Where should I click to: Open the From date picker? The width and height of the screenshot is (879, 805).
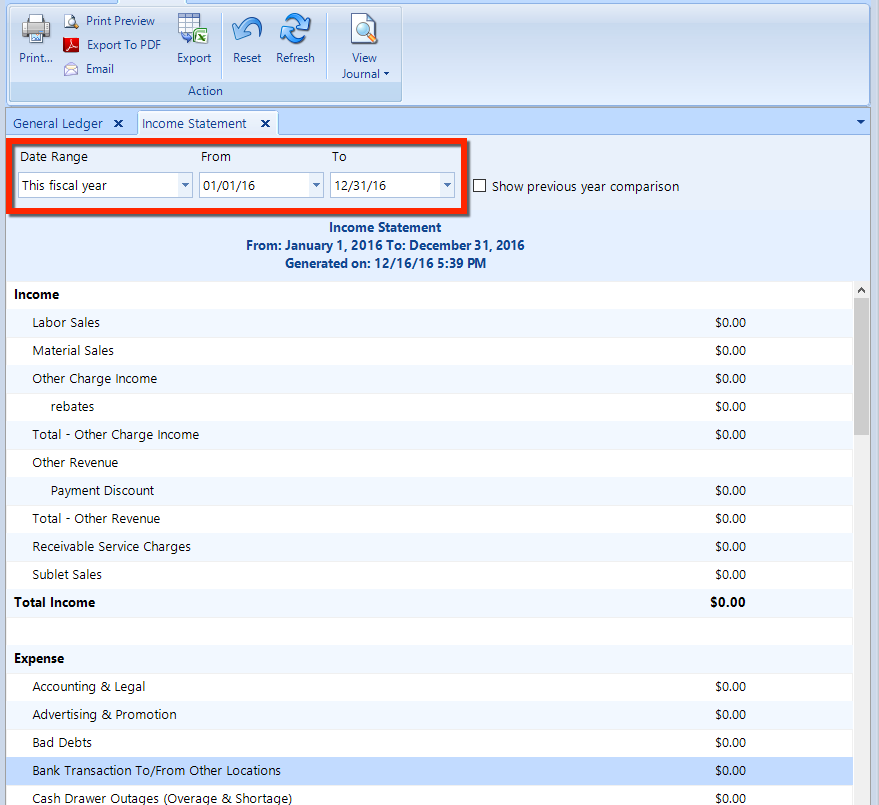(x=315, y=185)
